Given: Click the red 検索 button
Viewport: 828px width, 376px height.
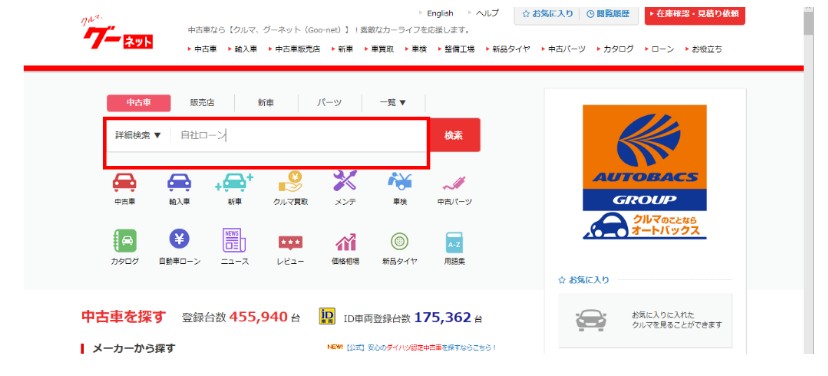Looking at the screenshot, I should click(x=453, y=135).
